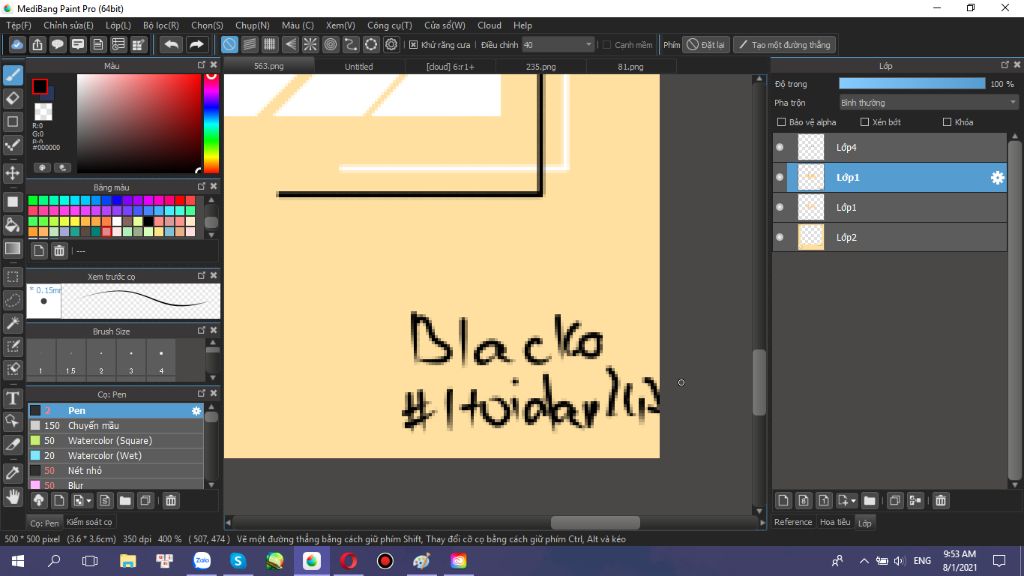The width and height of the screenshot is (1024, 576).
Task: Select the Magic Wand tool
Action: coord(13,323)
